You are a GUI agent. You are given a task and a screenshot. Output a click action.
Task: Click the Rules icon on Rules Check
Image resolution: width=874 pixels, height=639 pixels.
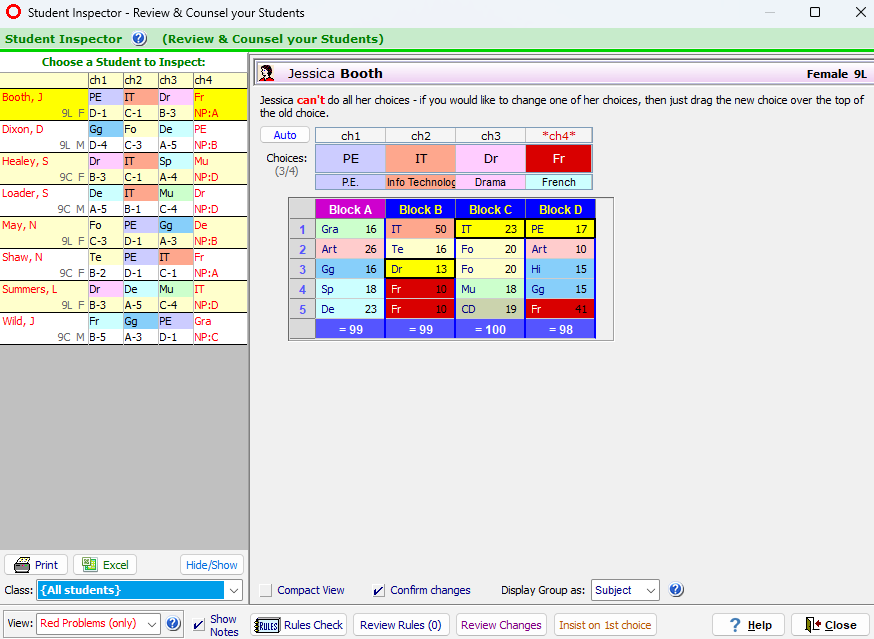267,625
